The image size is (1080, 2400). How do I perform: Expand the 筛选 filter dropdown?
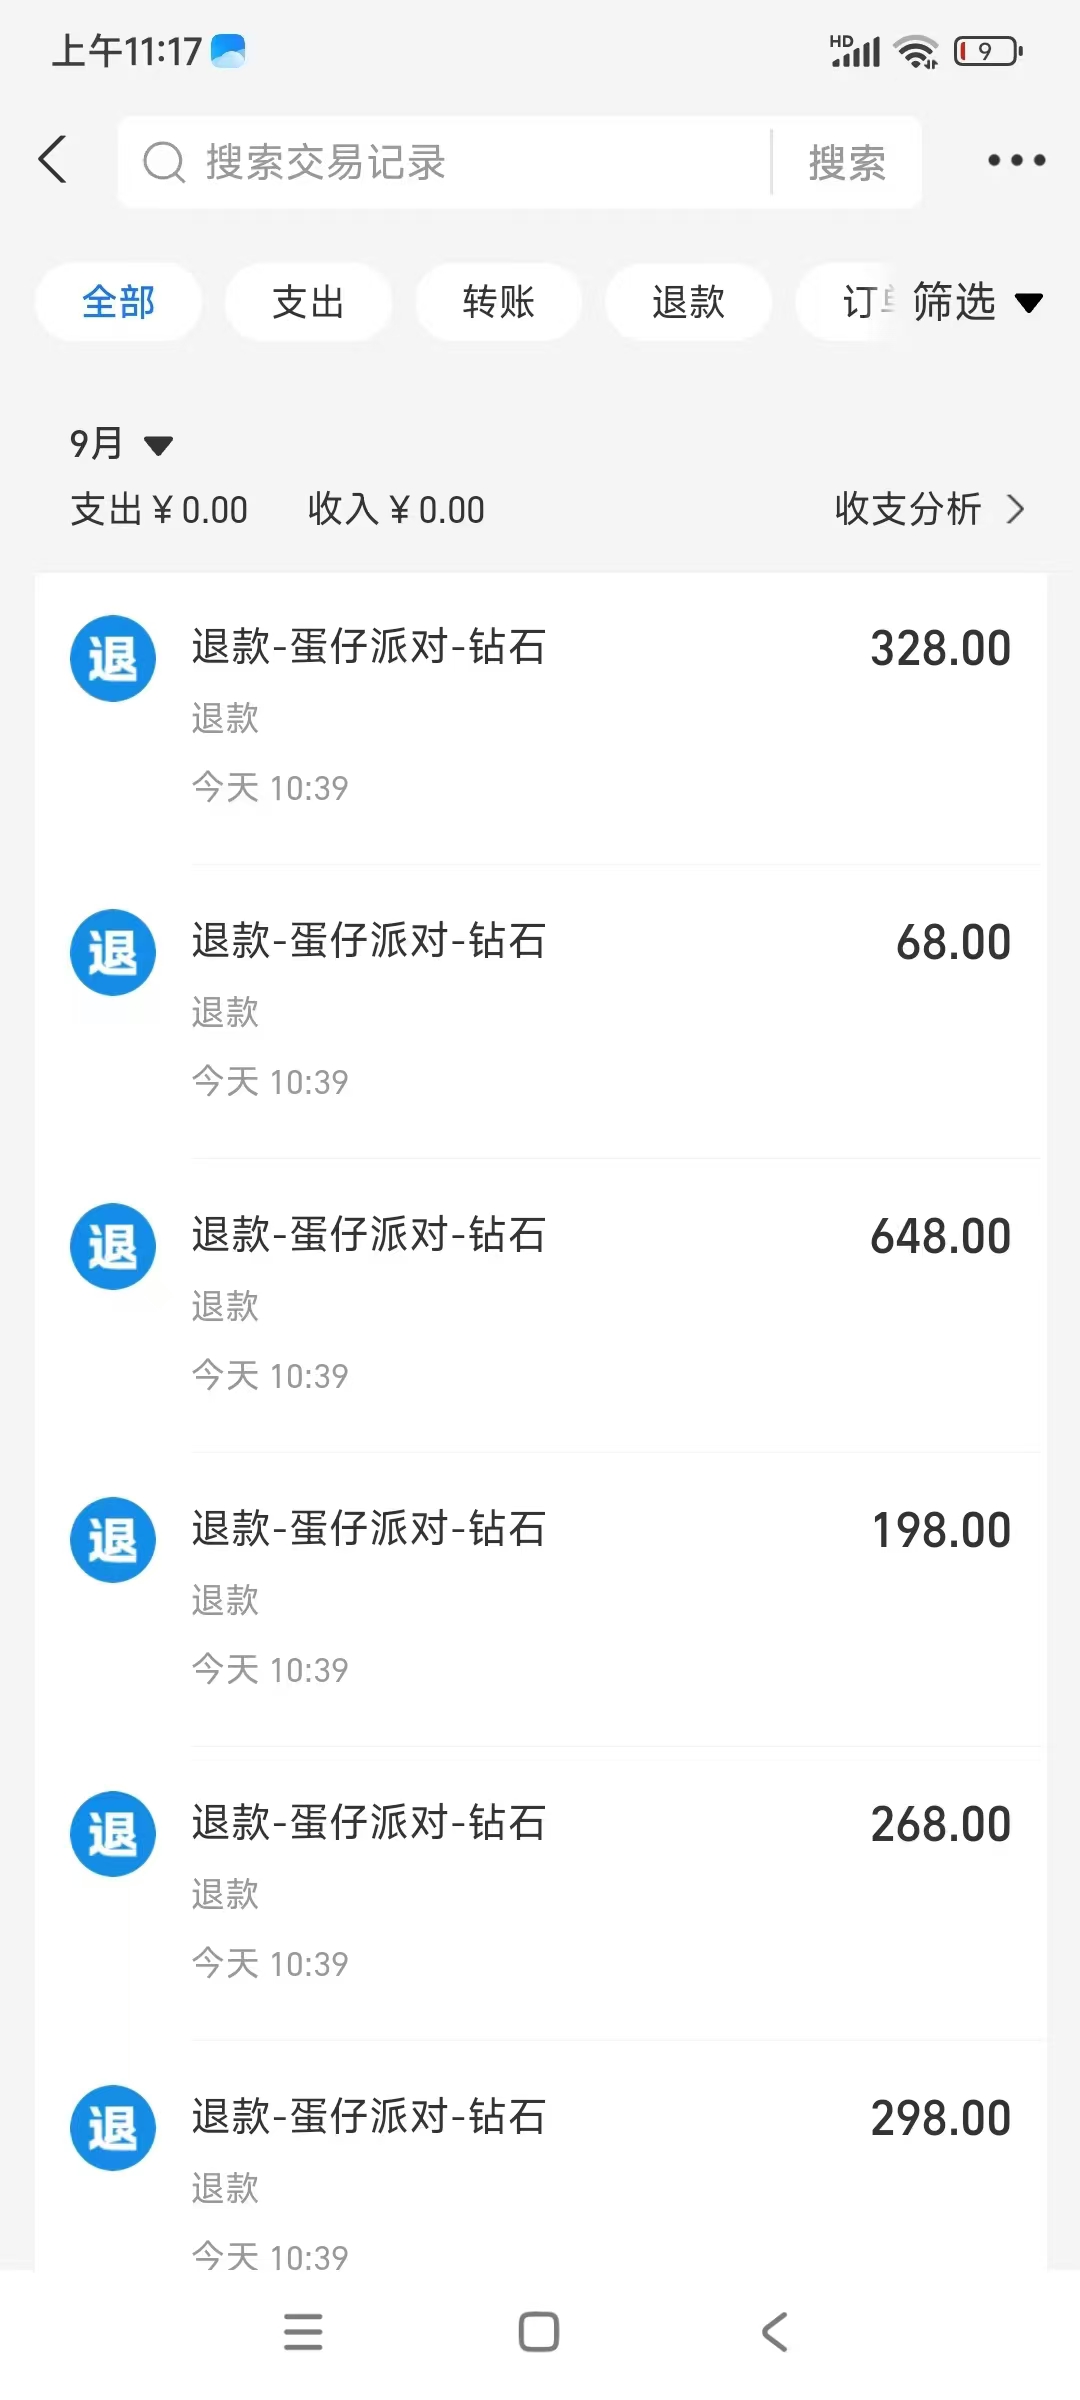pyautogui.click(x=978, y=302)
